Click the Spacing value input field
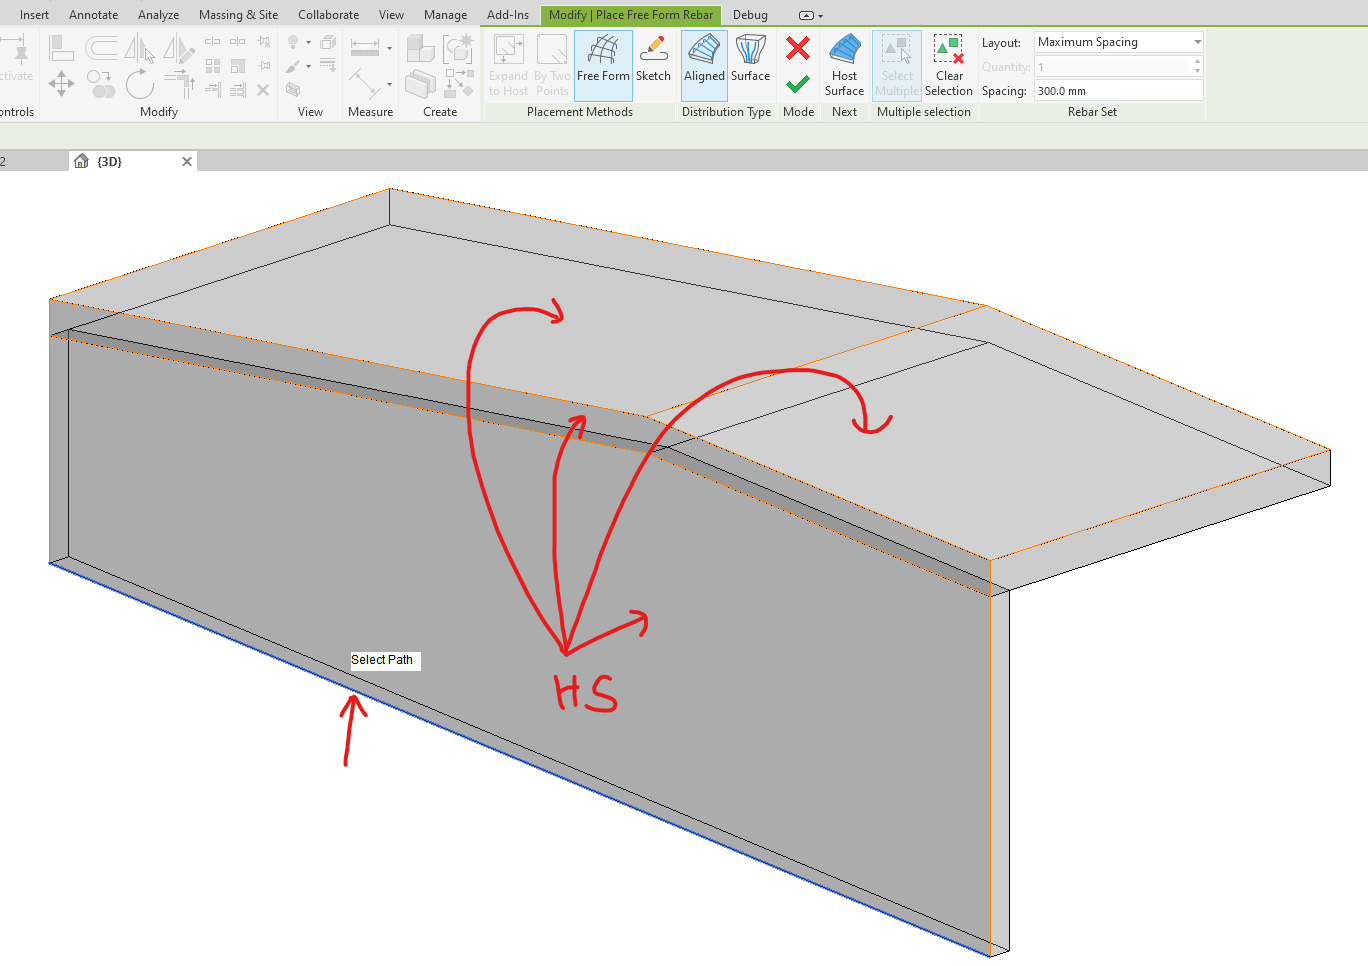Screen dimensions: 1368x966 tap(1117, 89)
